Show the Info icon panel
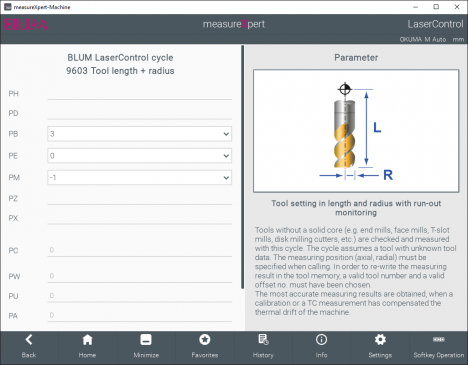468x365 pixels. click(321, 340)
